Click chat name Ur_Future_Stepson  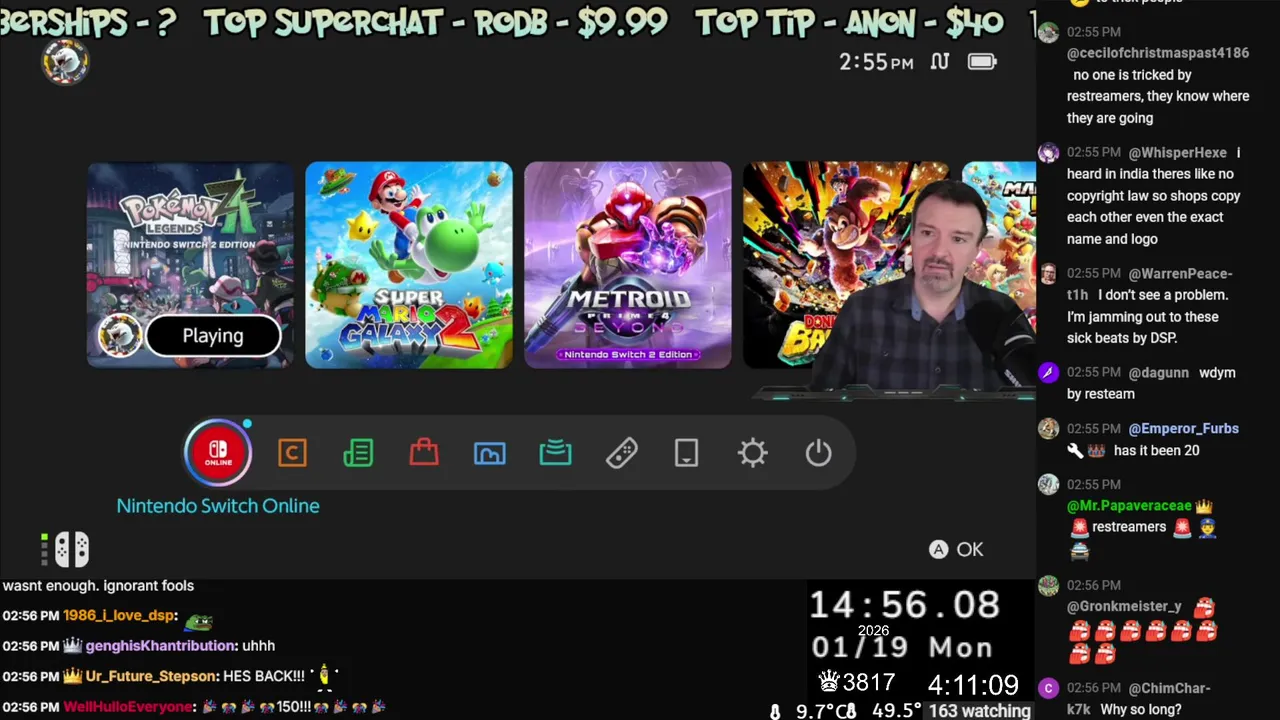click(150, 677)
